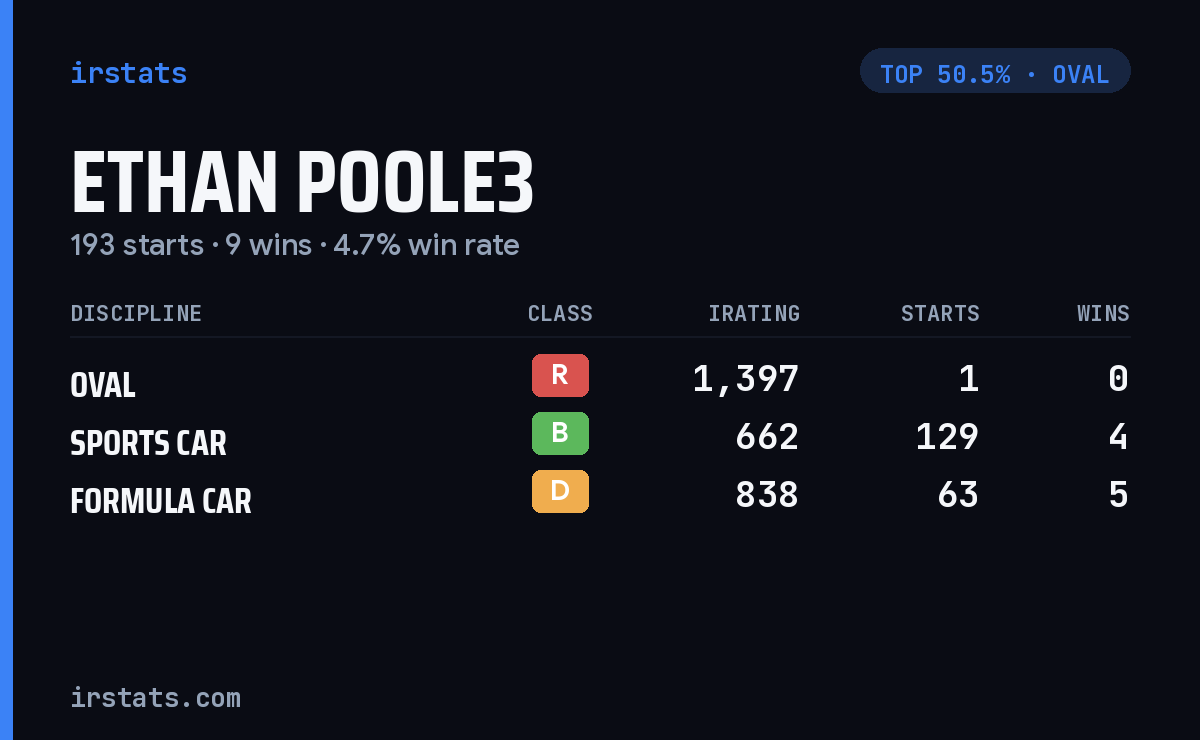The width and height of the screenshot is (1200, 740).
Task: Click the red R class badge
Action: [560, 375]
